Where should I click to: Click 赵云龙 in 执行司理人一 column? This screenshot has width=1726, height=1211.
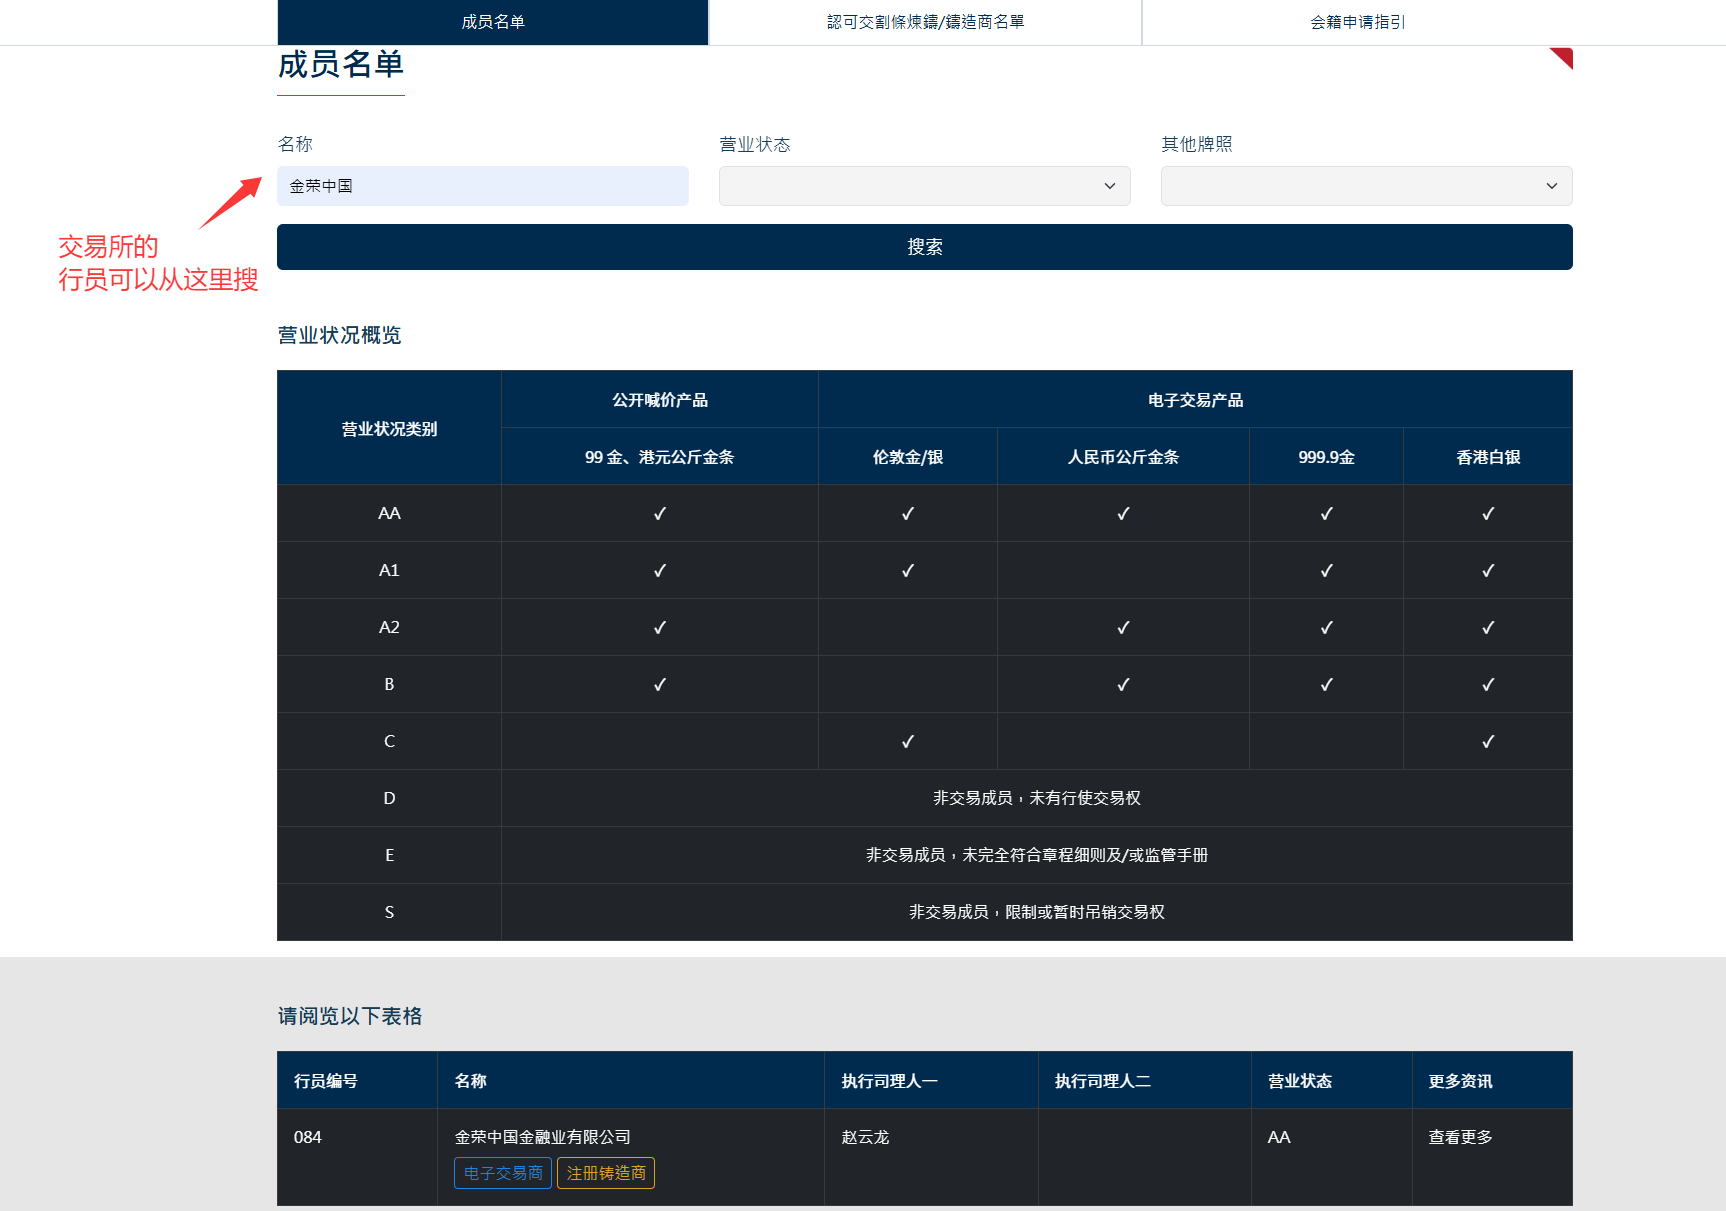(x=865, y=1137)
